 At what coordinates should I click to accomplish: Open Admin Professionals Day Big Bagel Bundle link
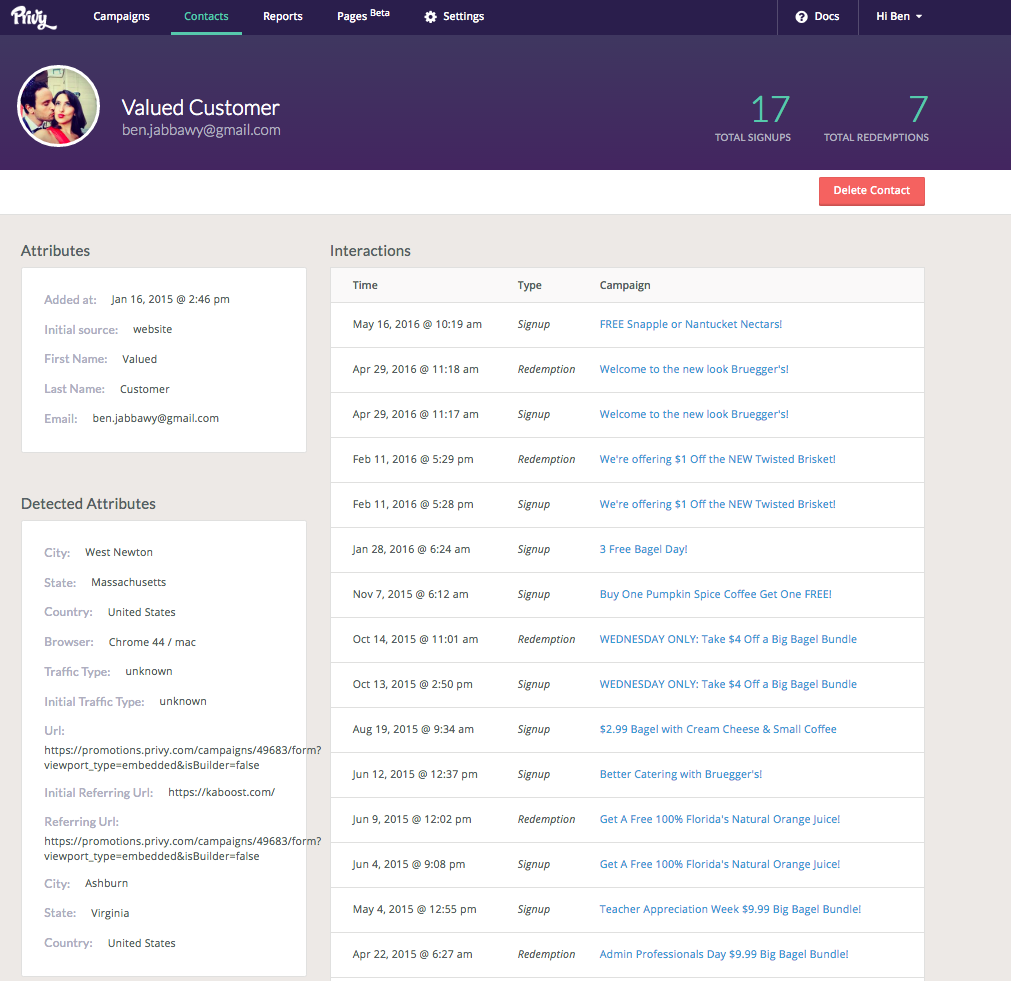coord(724,954)
